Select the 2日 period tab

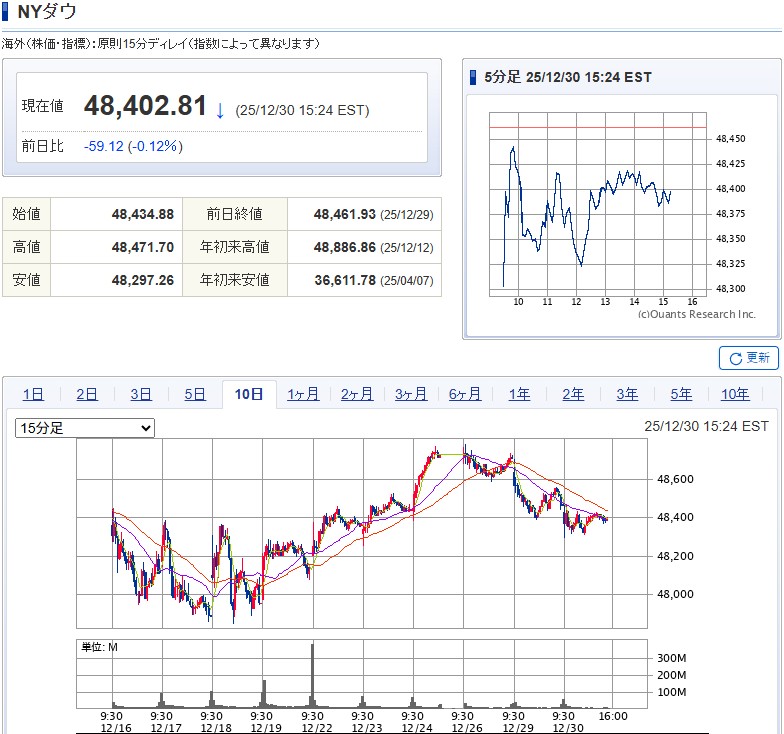pos(87,394)
